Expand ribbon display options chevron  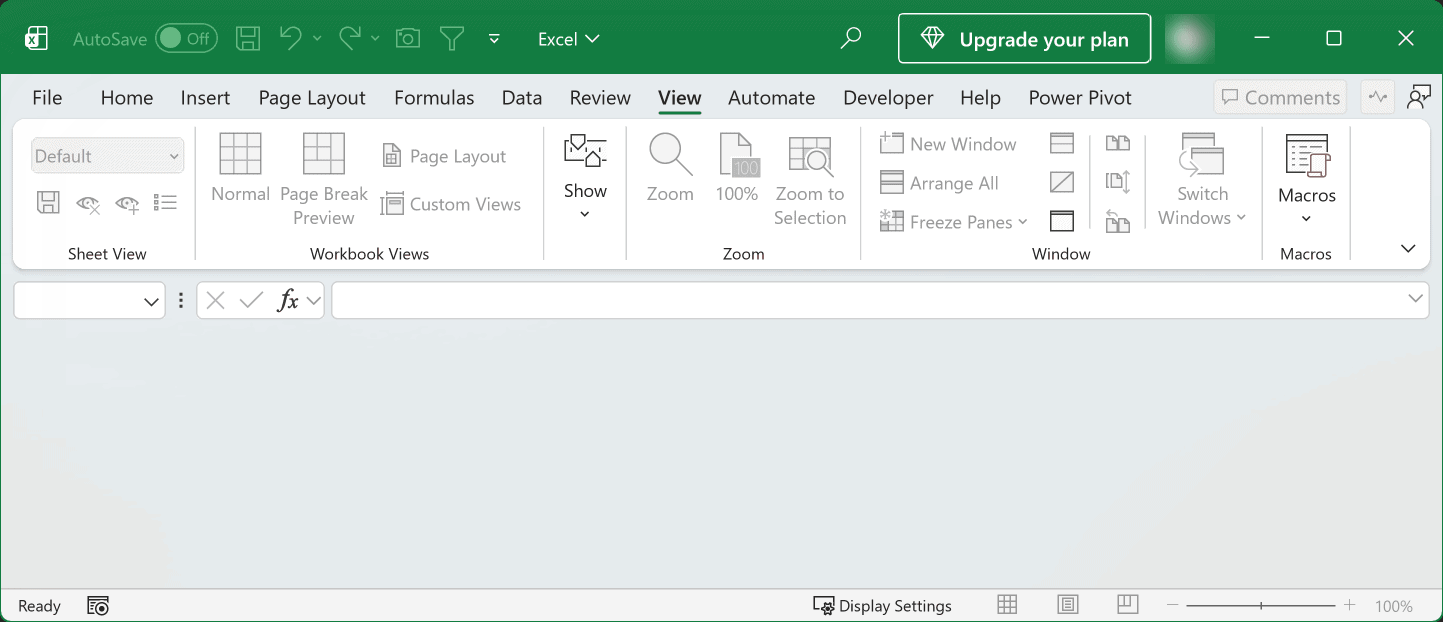tap(1408, 248)
